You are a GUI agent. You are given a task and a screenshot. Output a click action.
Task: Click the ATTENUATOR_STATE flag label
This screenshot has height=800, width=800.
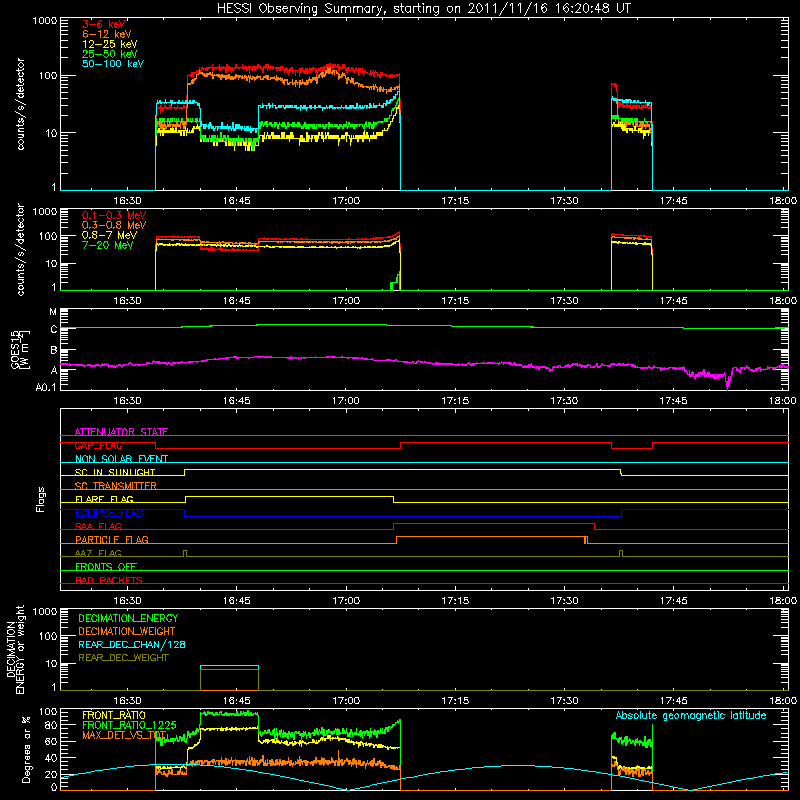[121, 432]
